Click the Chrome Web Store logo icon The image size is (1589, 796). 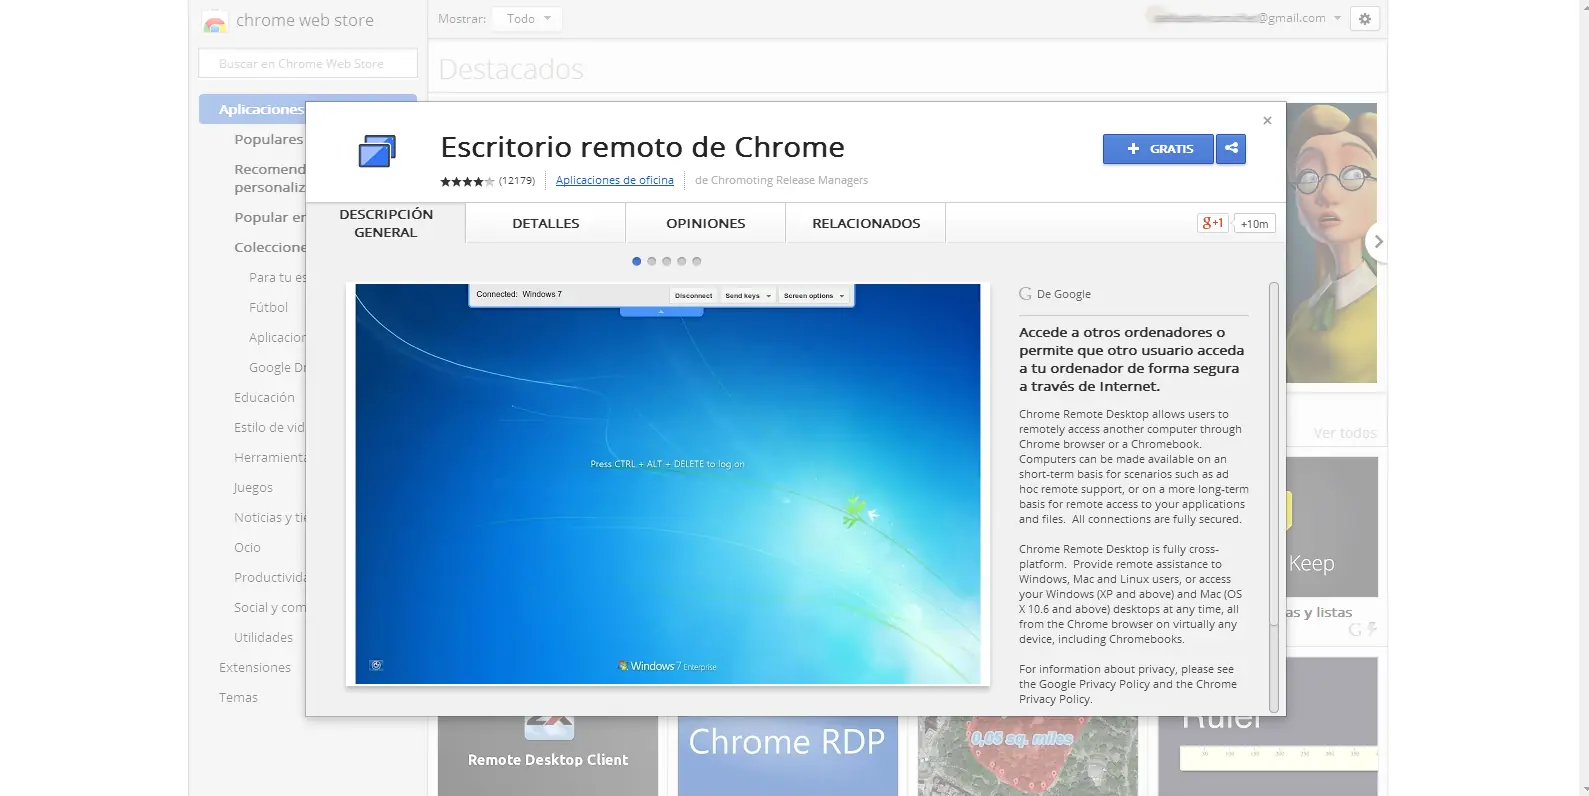(x=214, y=22)
